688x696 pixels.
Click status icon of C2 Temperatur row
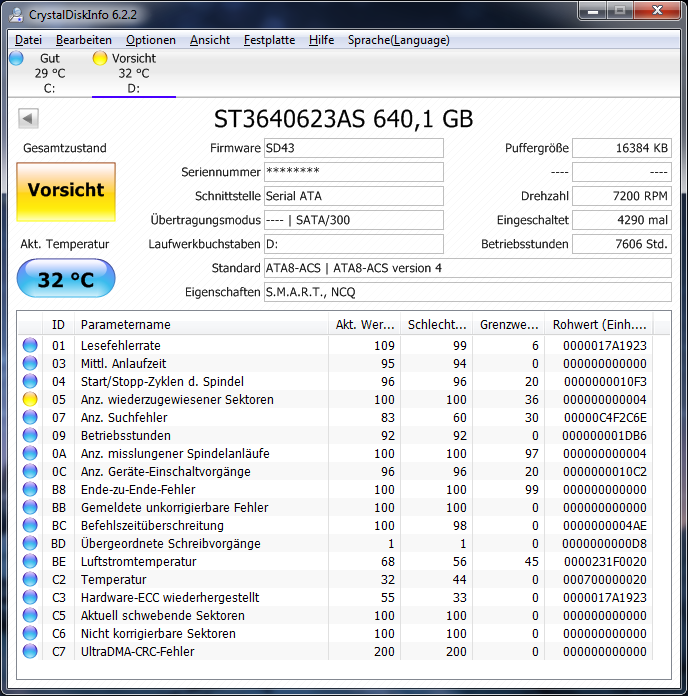tap(30, 579)
